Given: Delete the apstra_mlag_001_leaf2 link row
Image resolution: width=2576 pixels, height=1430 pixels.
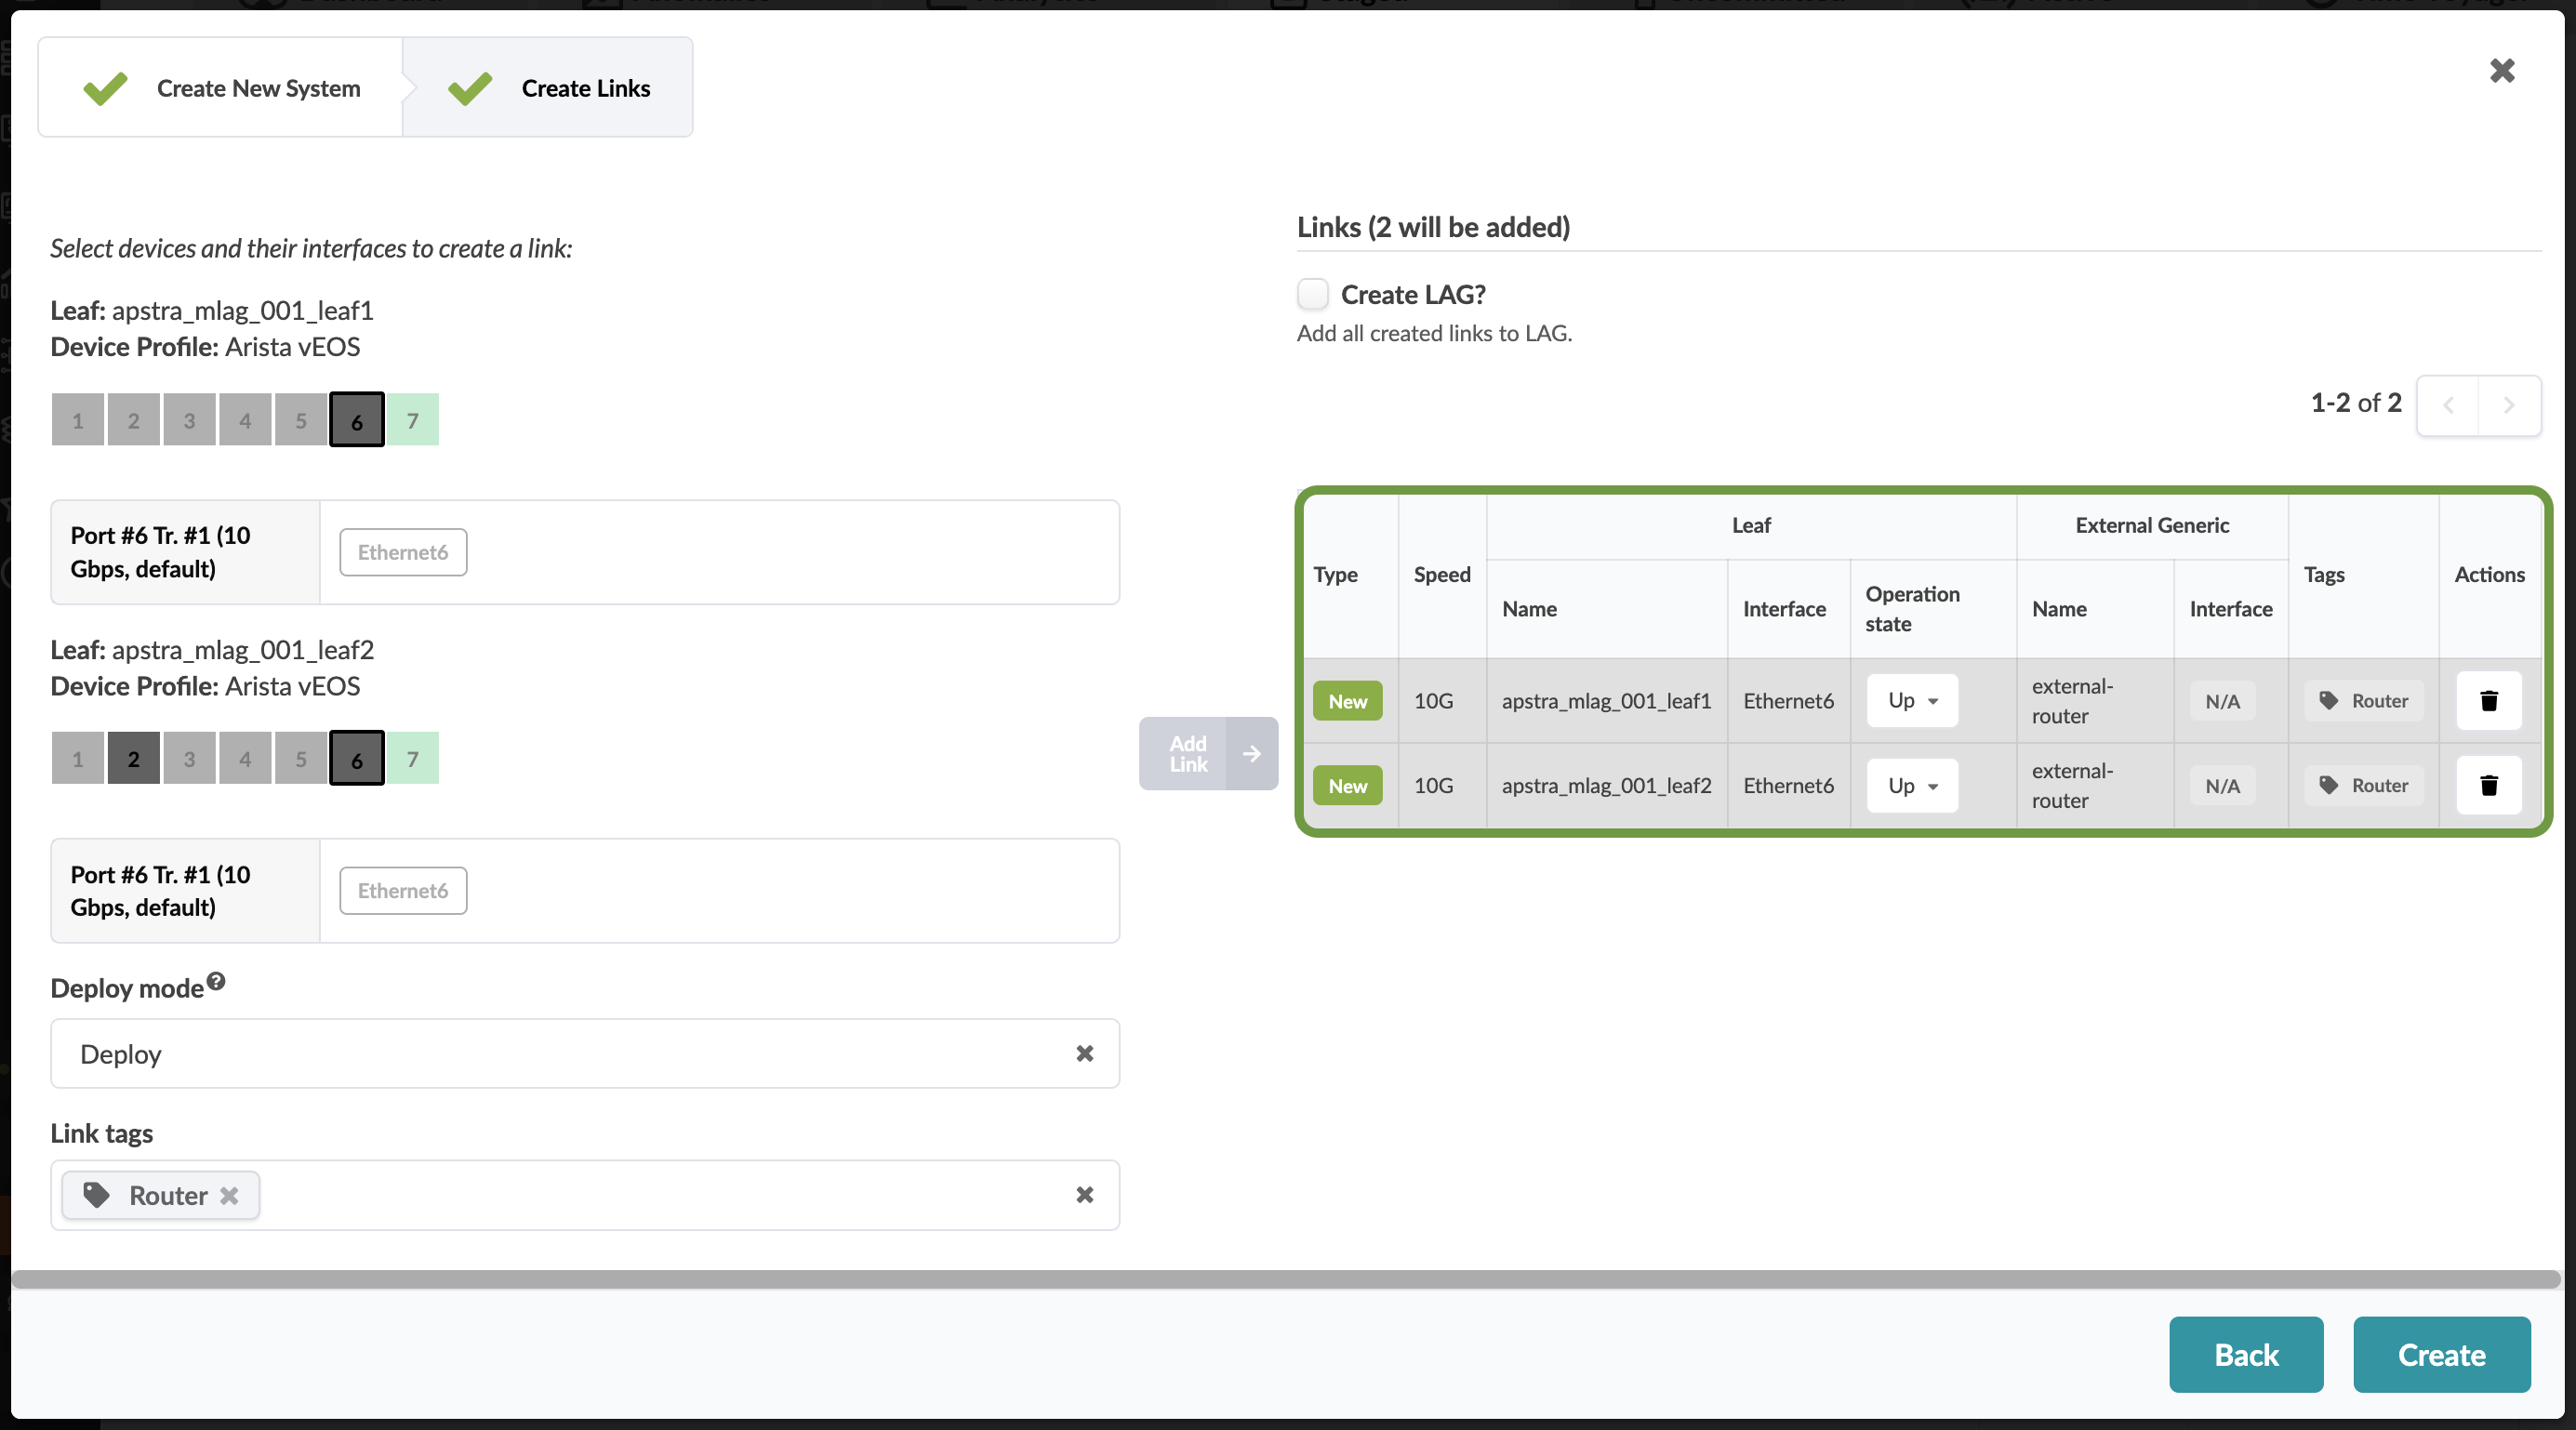Looking at the screenshot, I should 2488,785.
